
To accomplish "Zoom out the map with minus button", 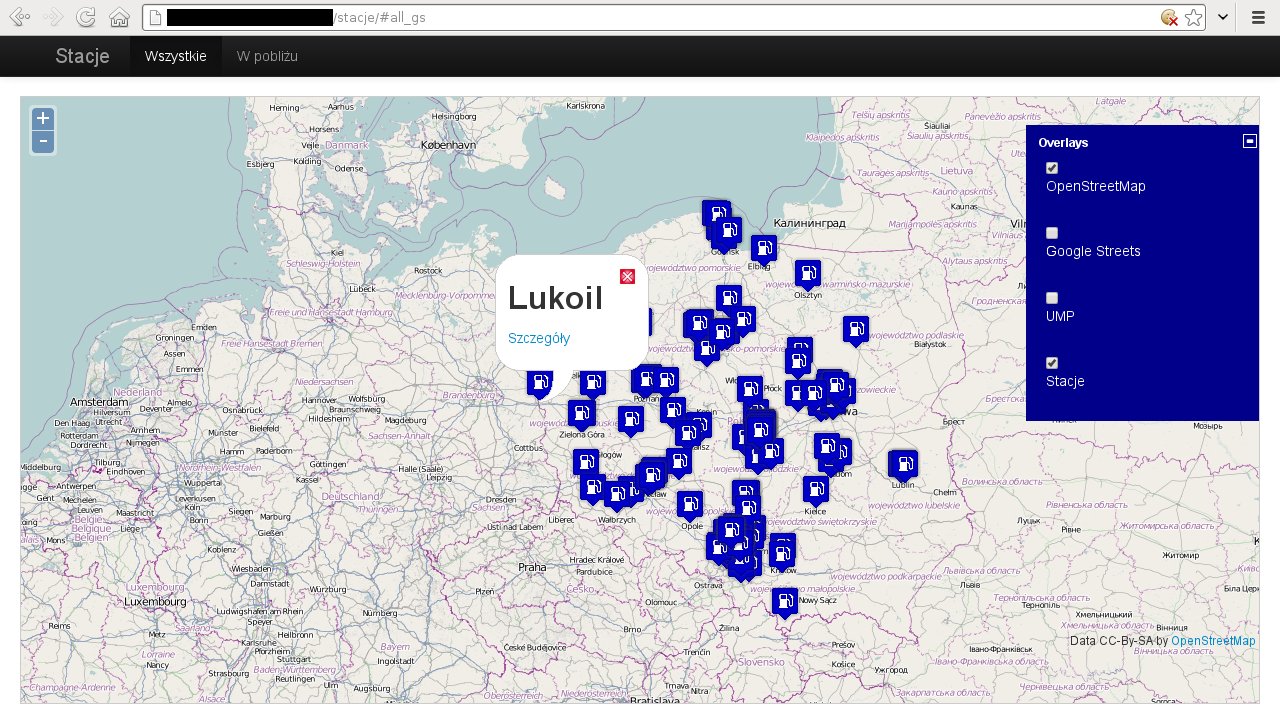I will pyautogui.click(x=43, y=141).
